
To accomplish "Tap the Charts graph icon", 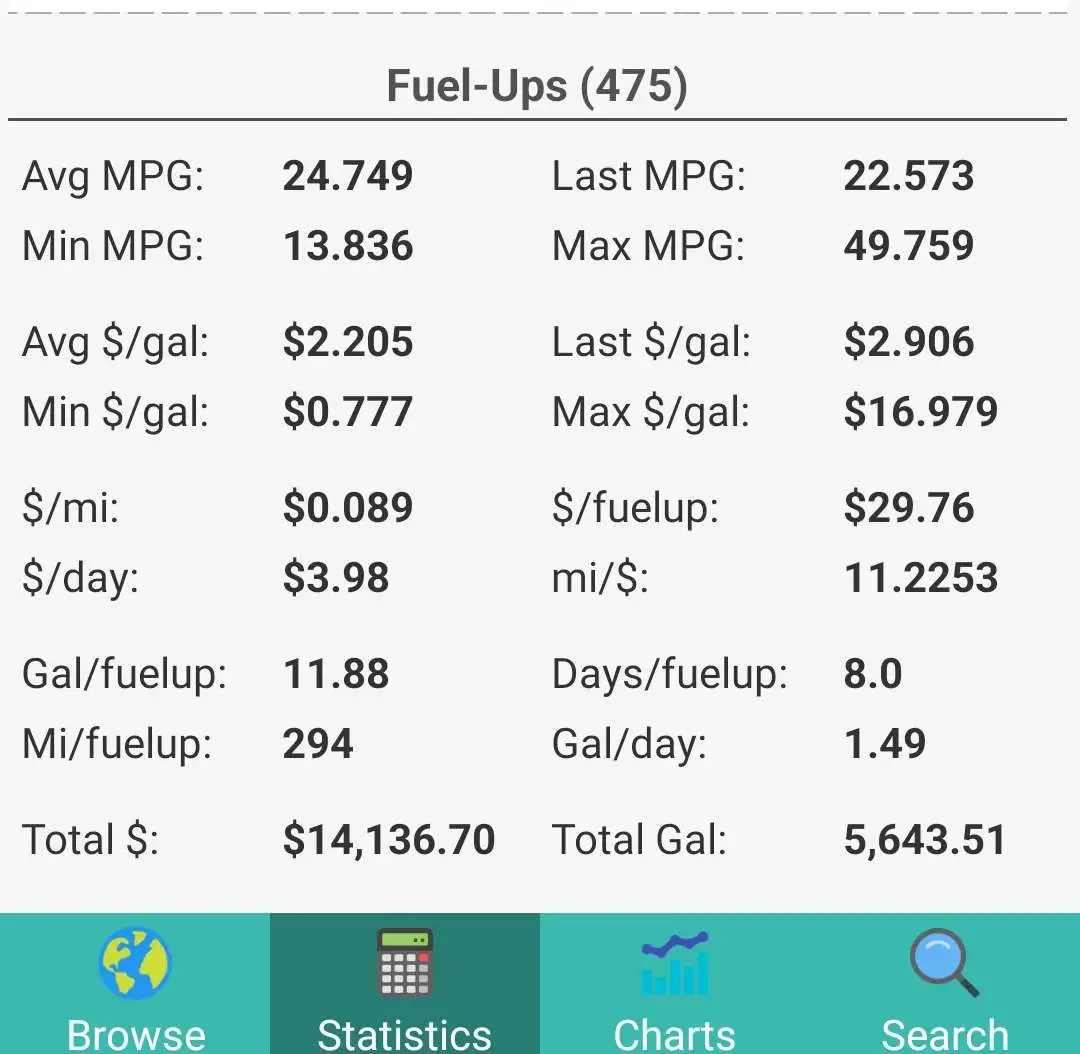I will [x=675, y=963].
